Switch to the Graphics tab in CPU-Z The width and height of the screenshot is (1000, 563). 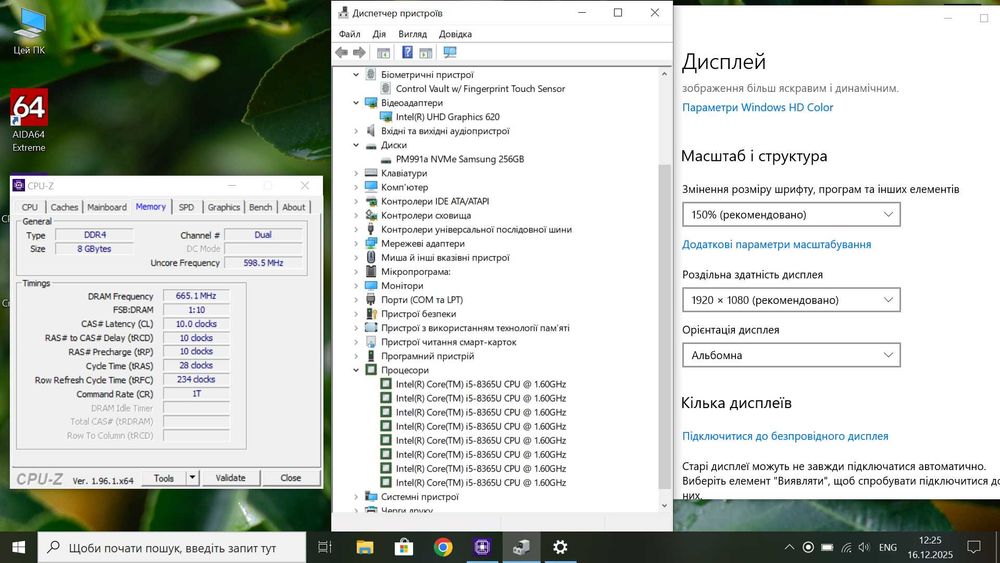tap(223, 207)
